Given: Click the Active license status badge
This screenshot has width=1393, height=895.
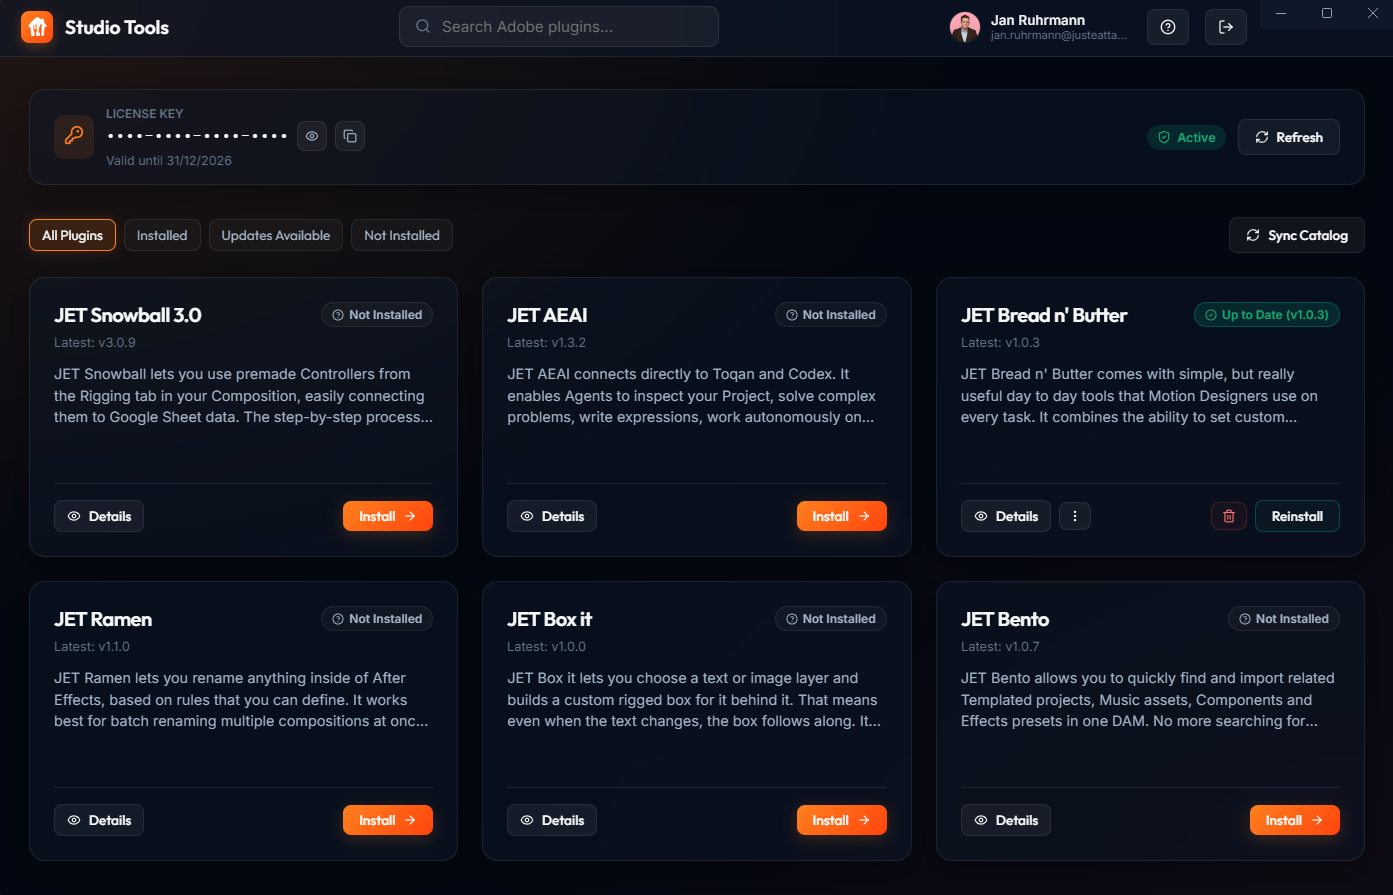Looking at the screenshot, I should (x=1186, y=137).
